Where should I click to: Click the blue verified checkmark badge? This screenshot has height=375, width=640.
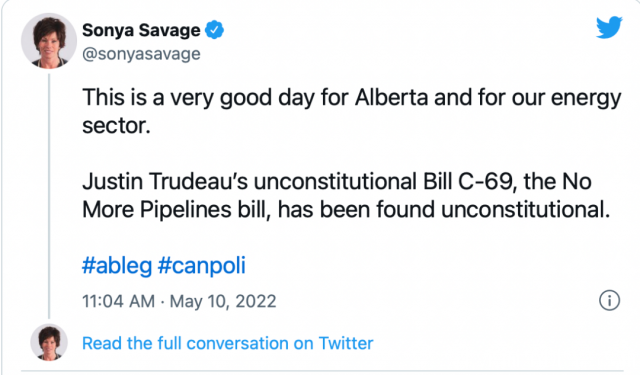214,30
